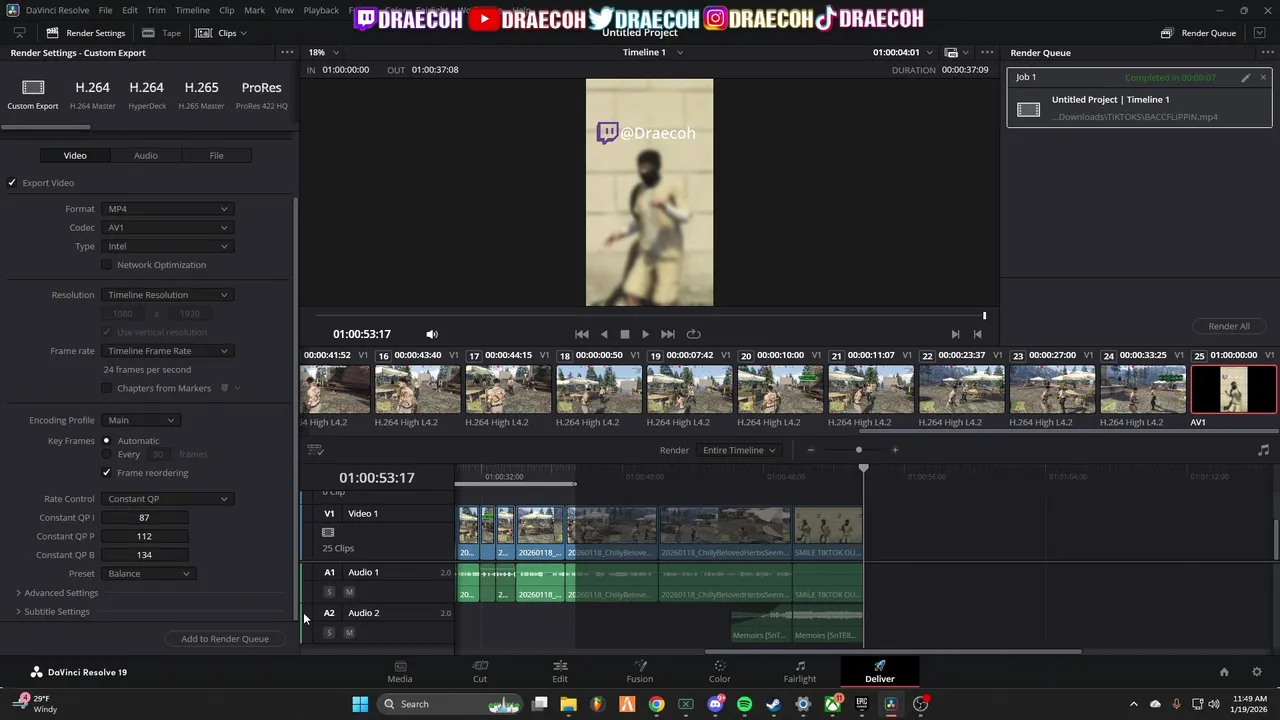Open the Color page
The width and height of the screenshot is (1280, 720).
720,671
